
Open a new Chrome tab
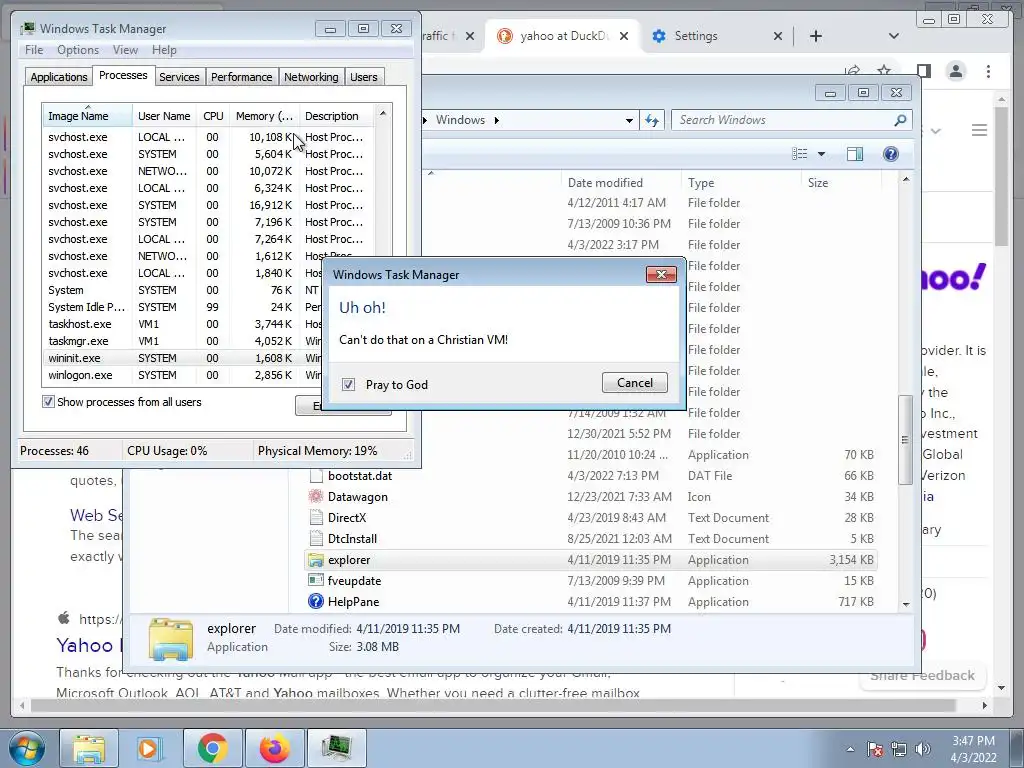coord(816,36)
